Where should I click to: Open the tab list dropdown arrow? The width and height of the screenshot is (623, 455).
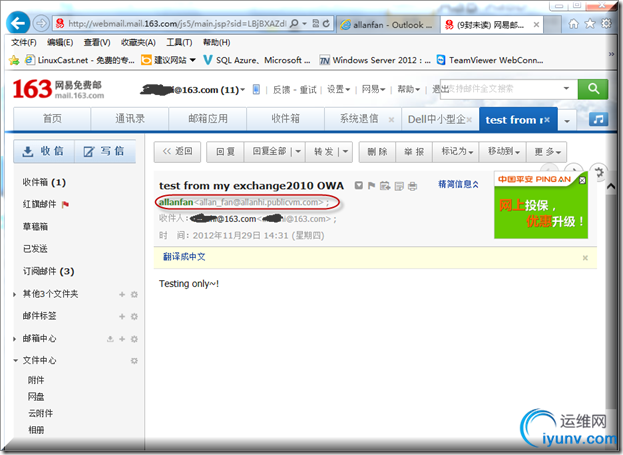tap(567, 120)
